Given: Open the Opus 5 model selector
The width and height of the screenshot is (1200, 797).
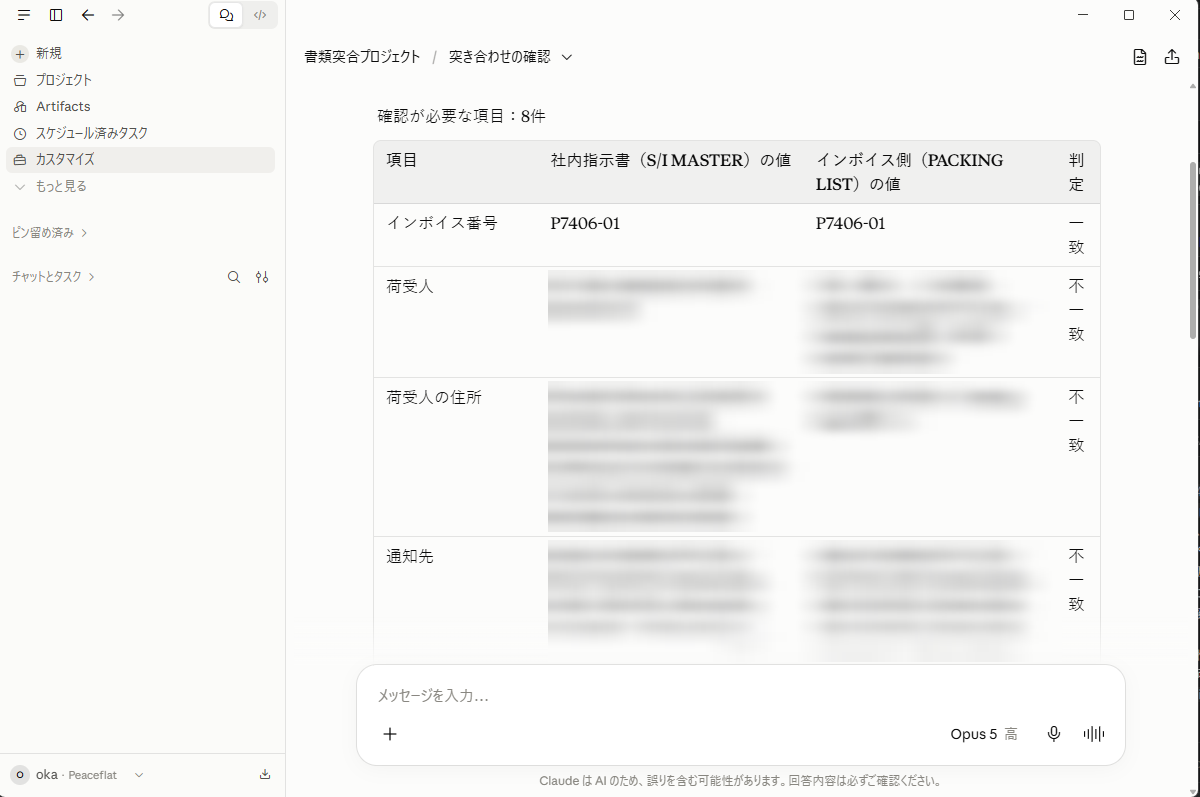Looking at the screenshot, I should coord(984,734).
